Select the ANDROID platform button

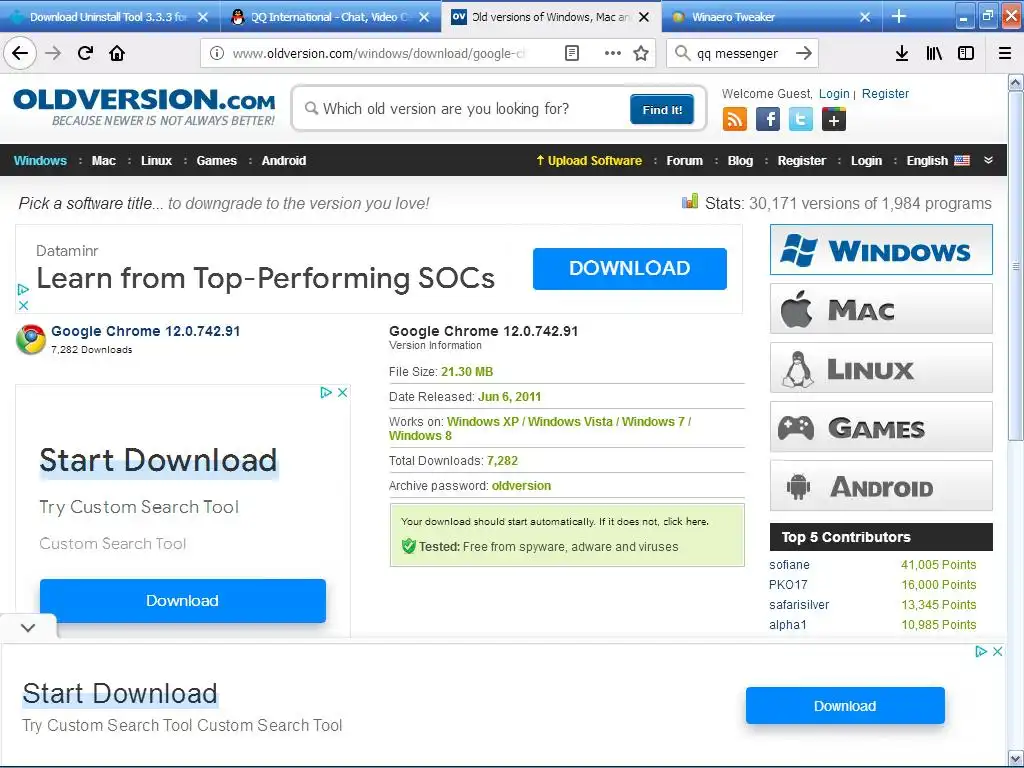coord(881,486)
